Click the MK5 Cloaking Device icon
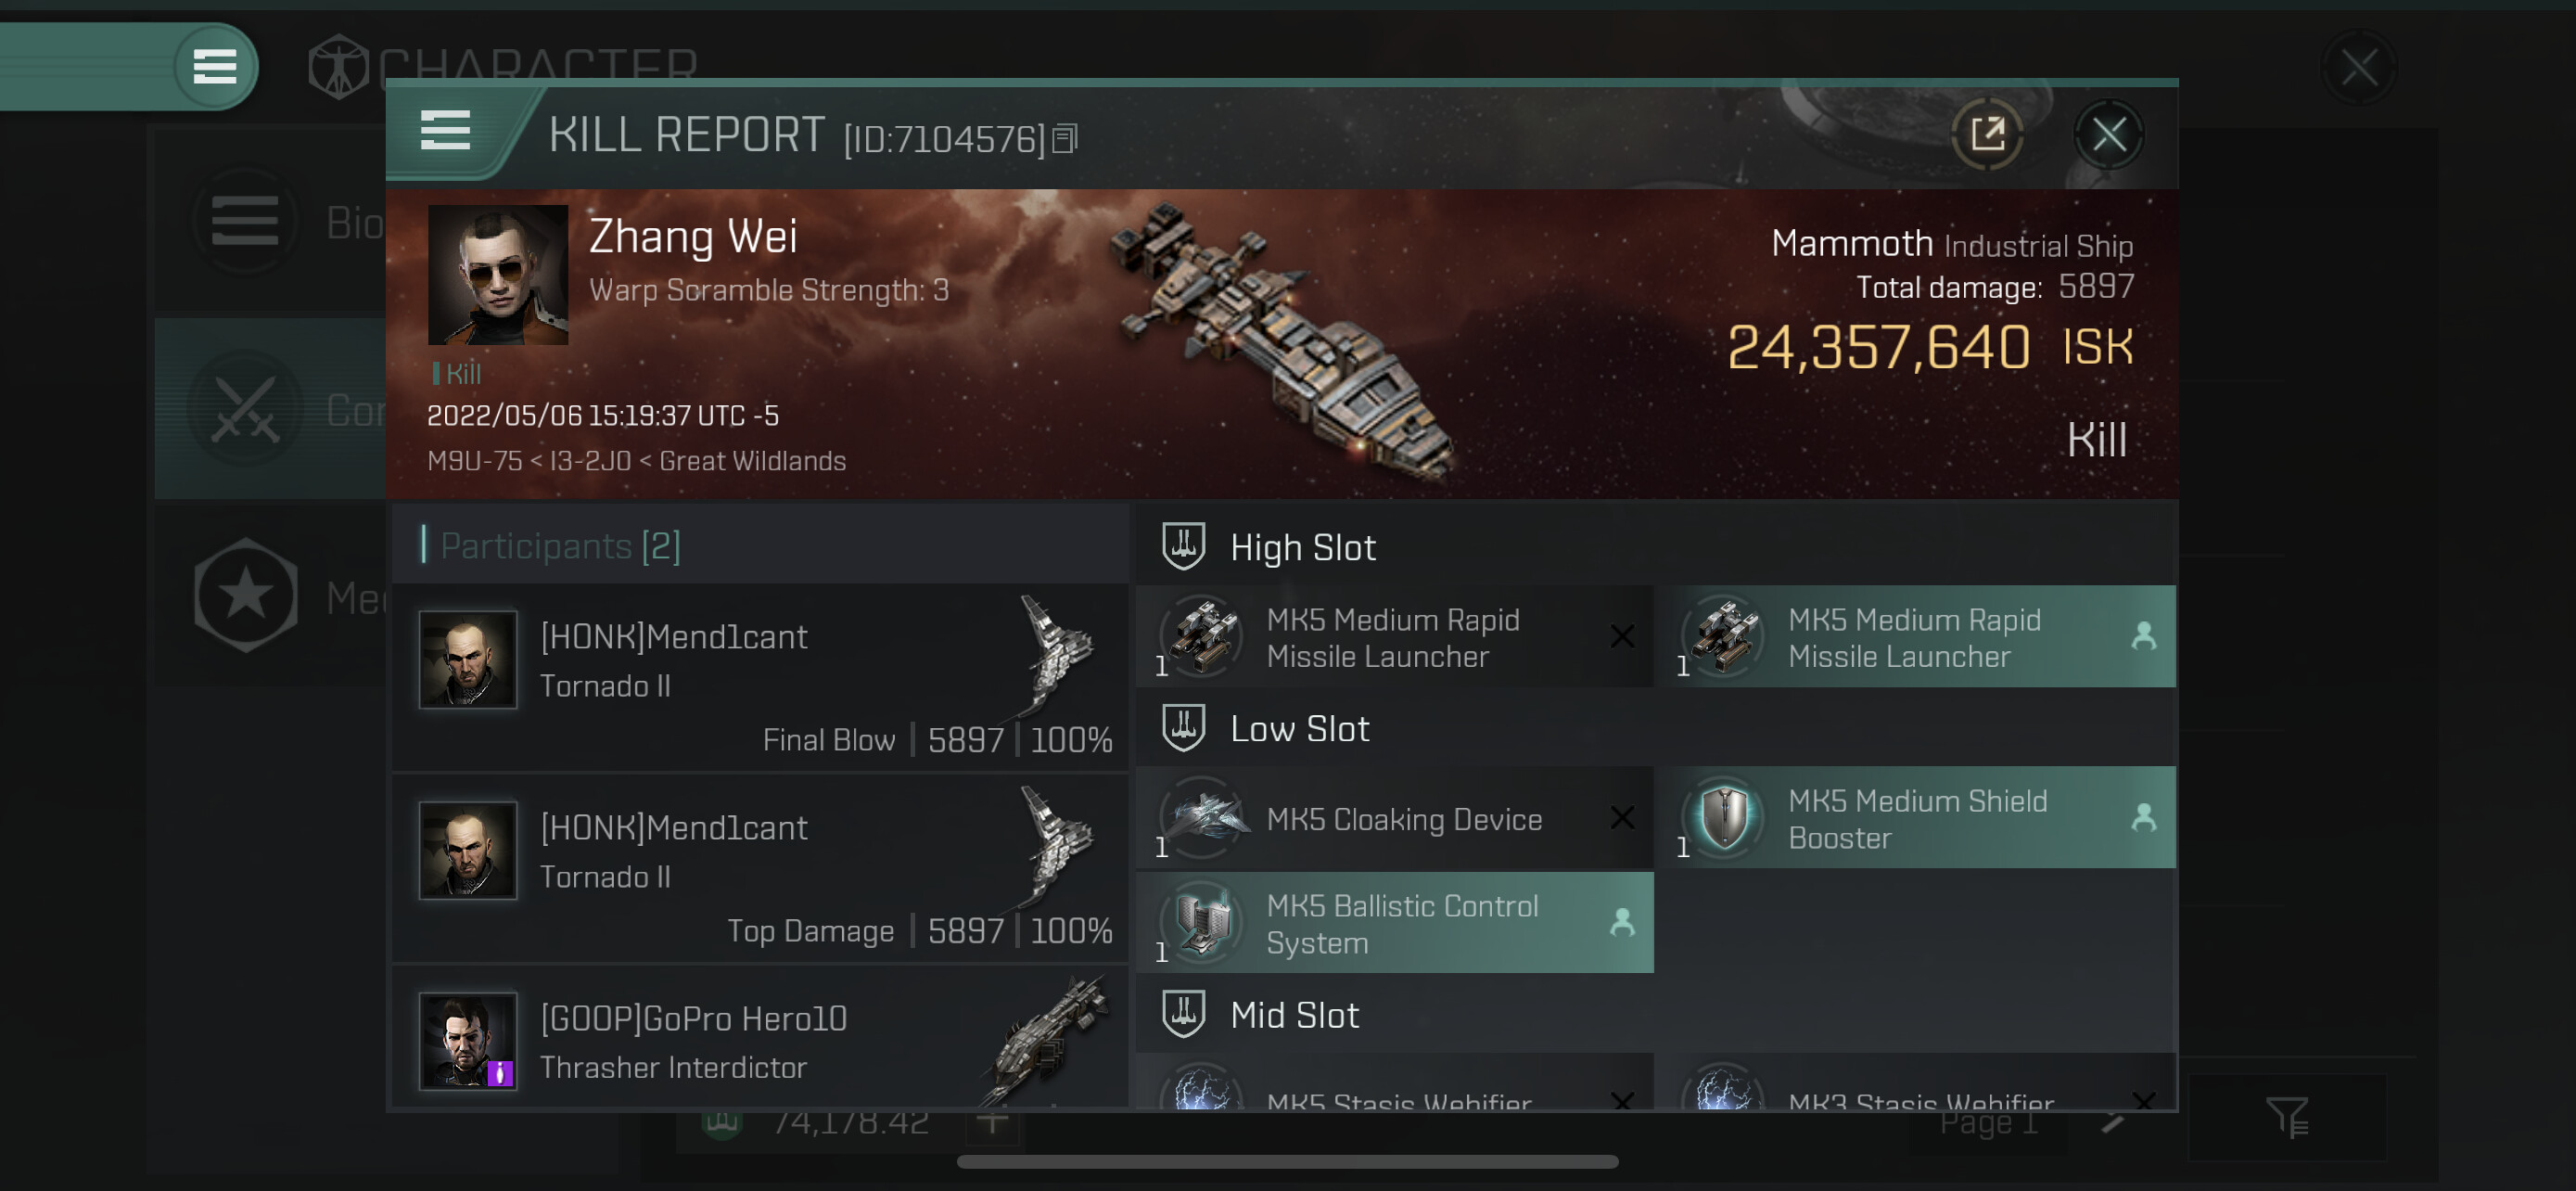2576x1191 pixels. pos(1203,818)
